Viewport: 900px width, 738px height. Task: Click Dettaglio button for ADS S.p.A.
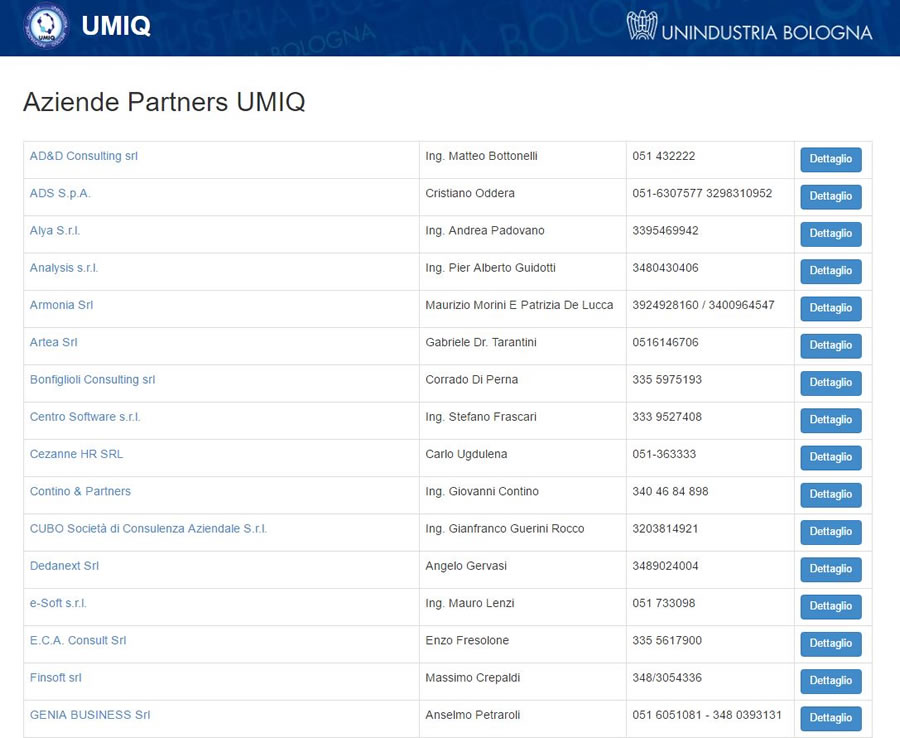click(831, 196)
